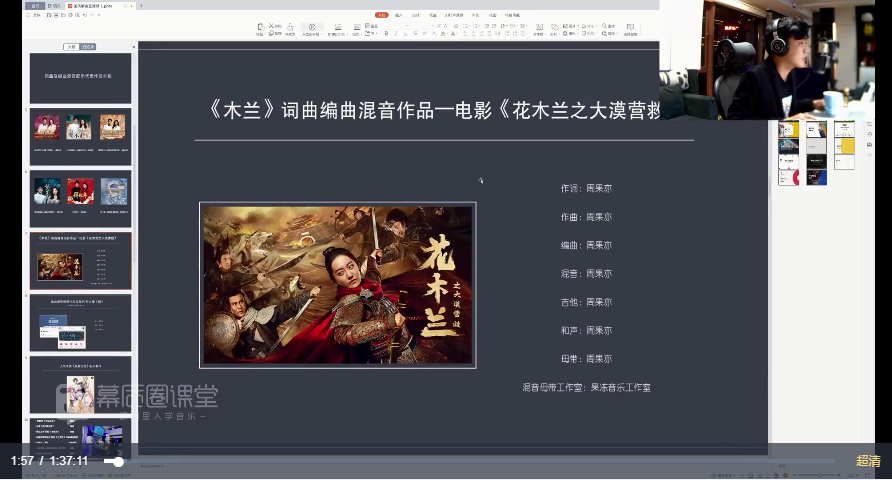
Task: Activate the Format Painter brush
Action: (x=290, y=27)
